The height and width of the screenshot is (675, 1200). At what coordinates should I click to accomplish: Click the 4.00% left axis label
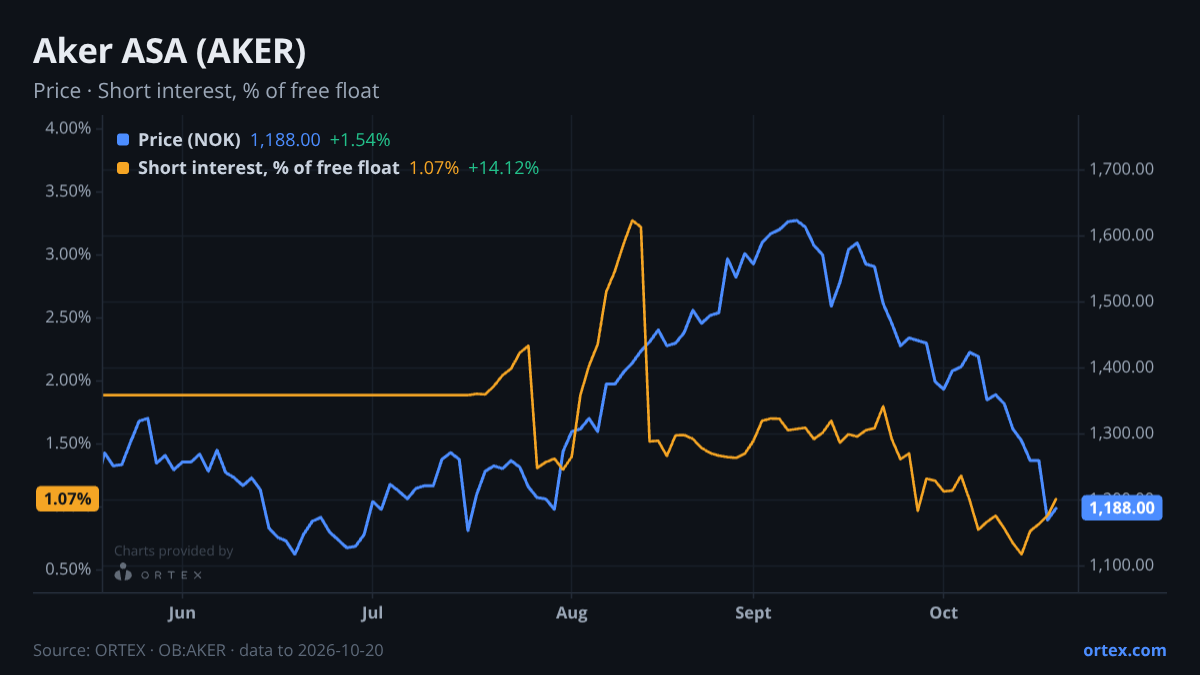(68, 128)
